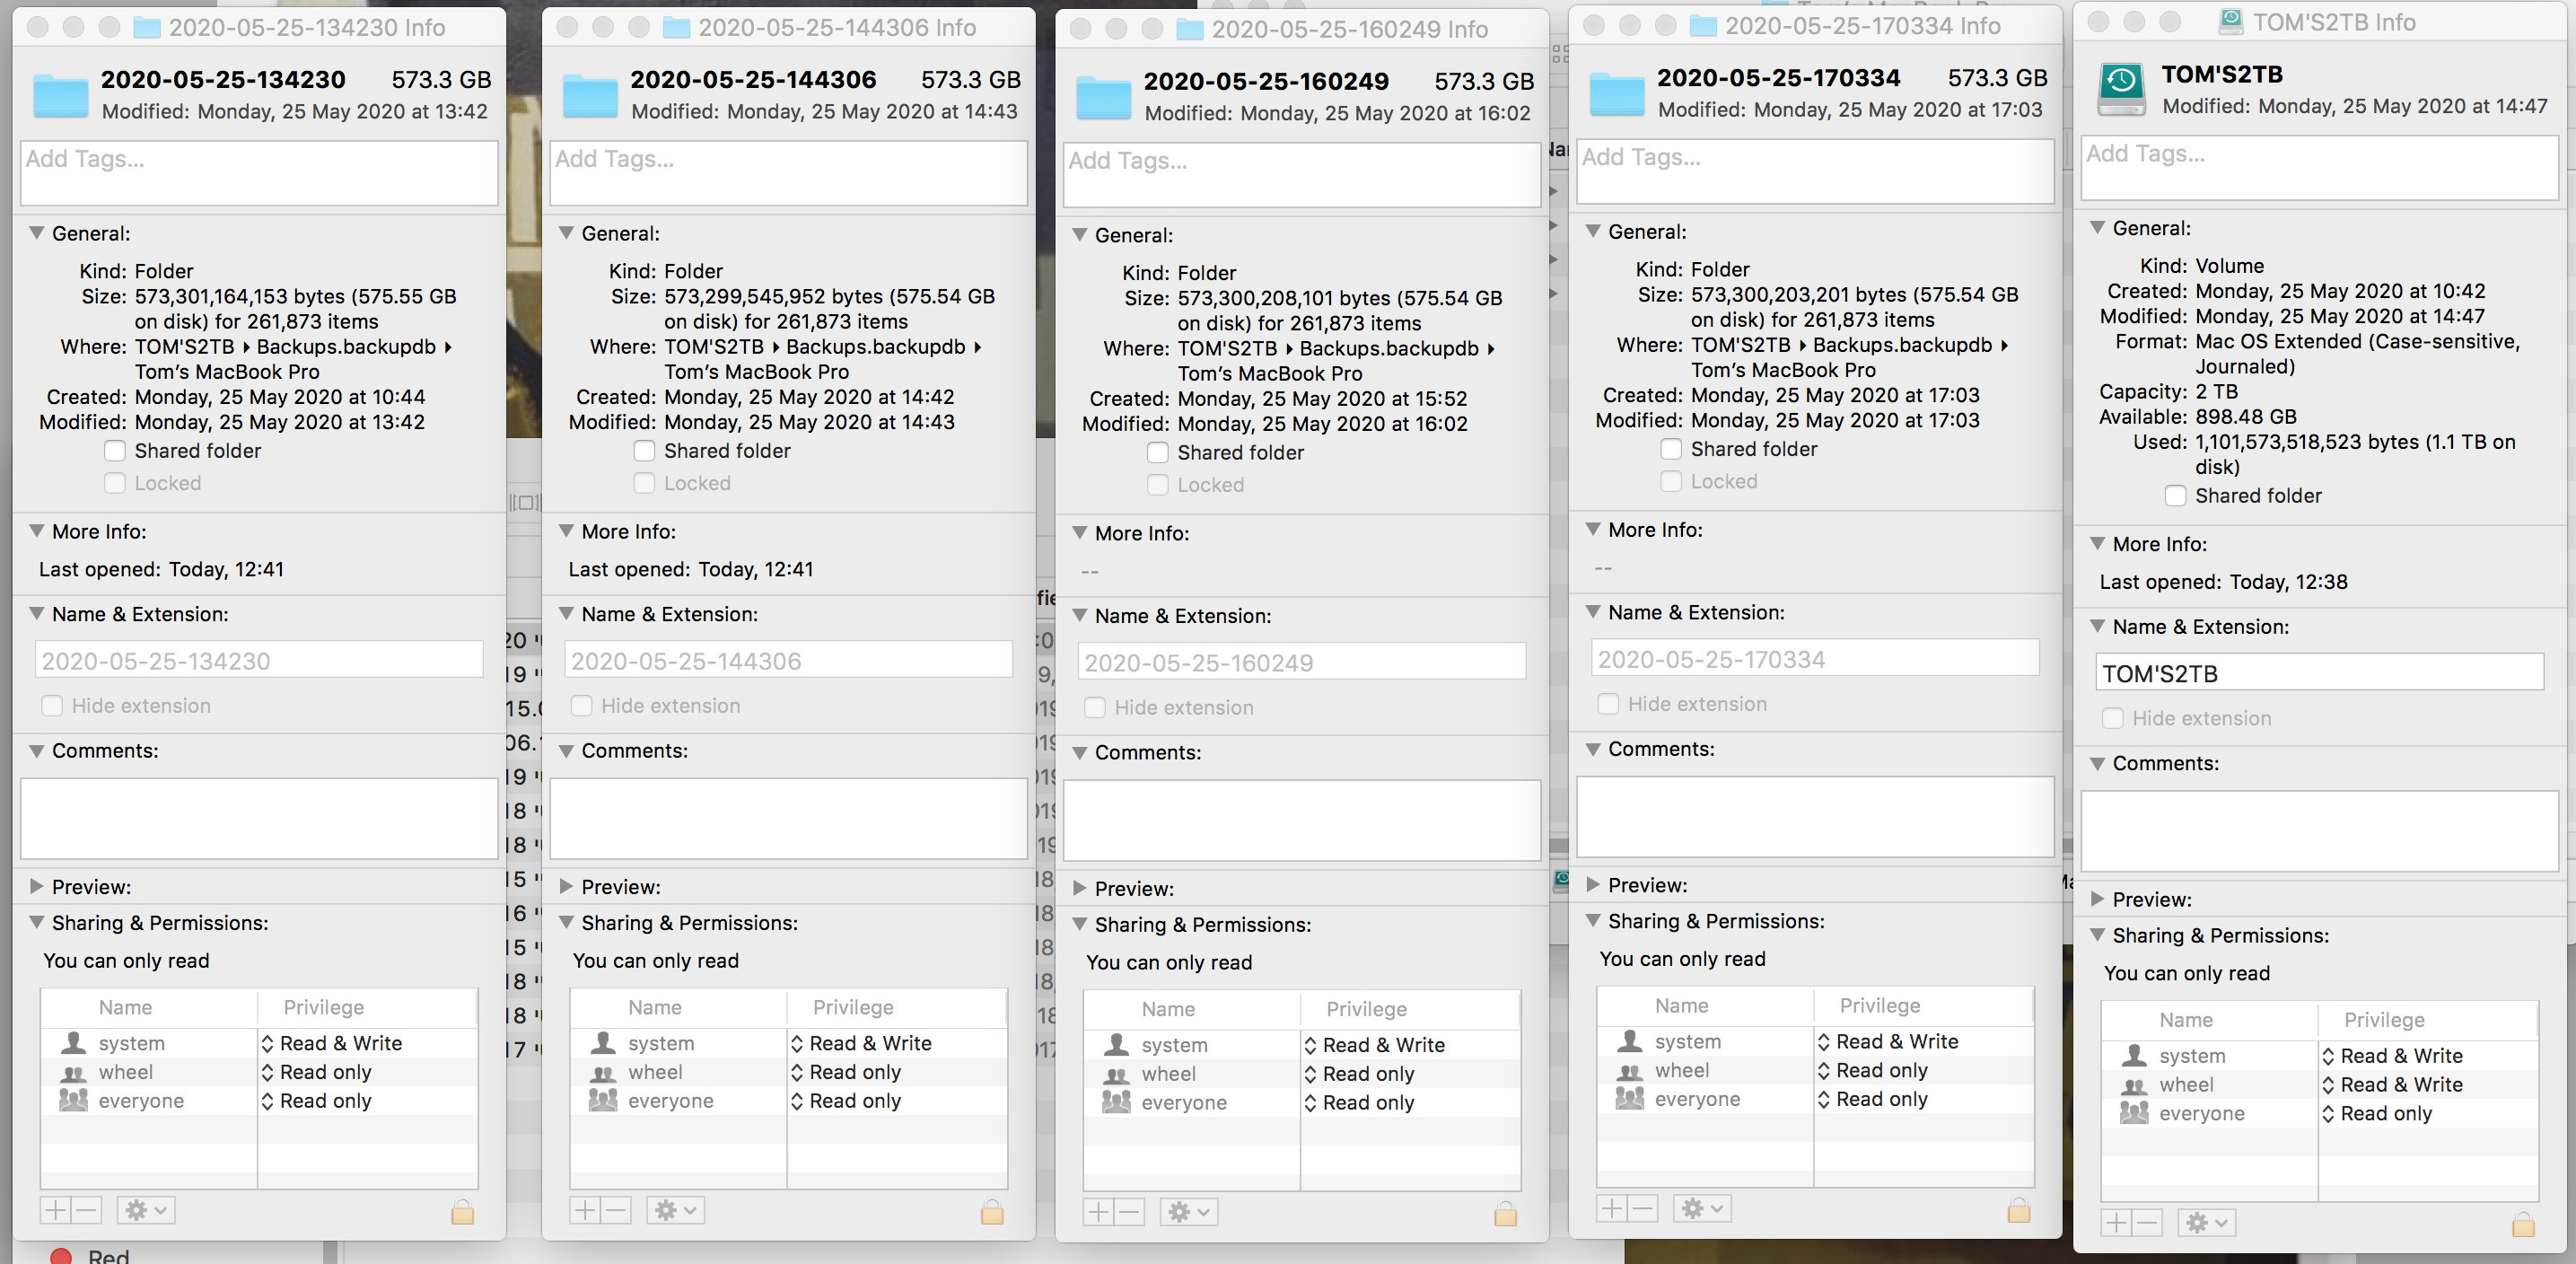Collapse General section of TOM'S2TB Info
Screen dimensions: 2576x1264
(2097, 228)
